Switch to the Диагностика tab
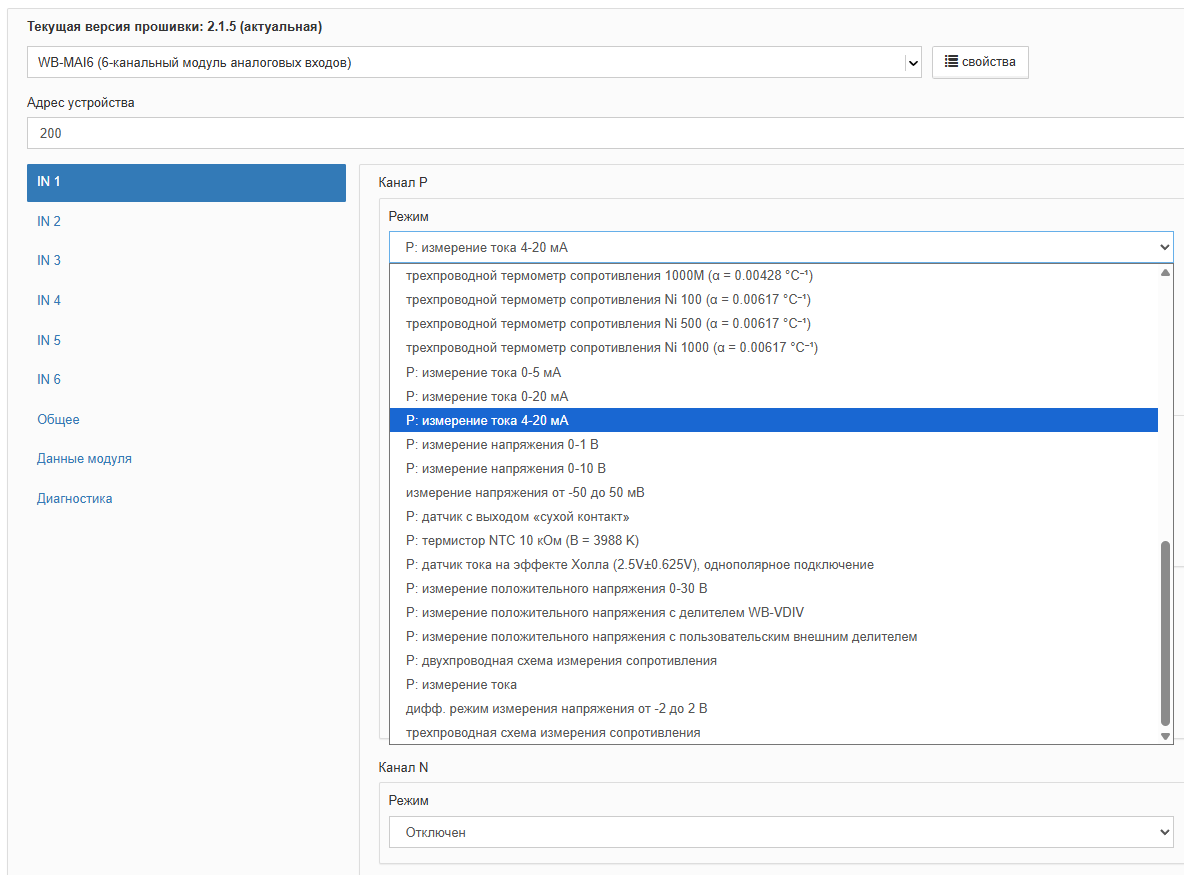The width and height of the screenshot is (1184, 875). (x=74, y=498)
